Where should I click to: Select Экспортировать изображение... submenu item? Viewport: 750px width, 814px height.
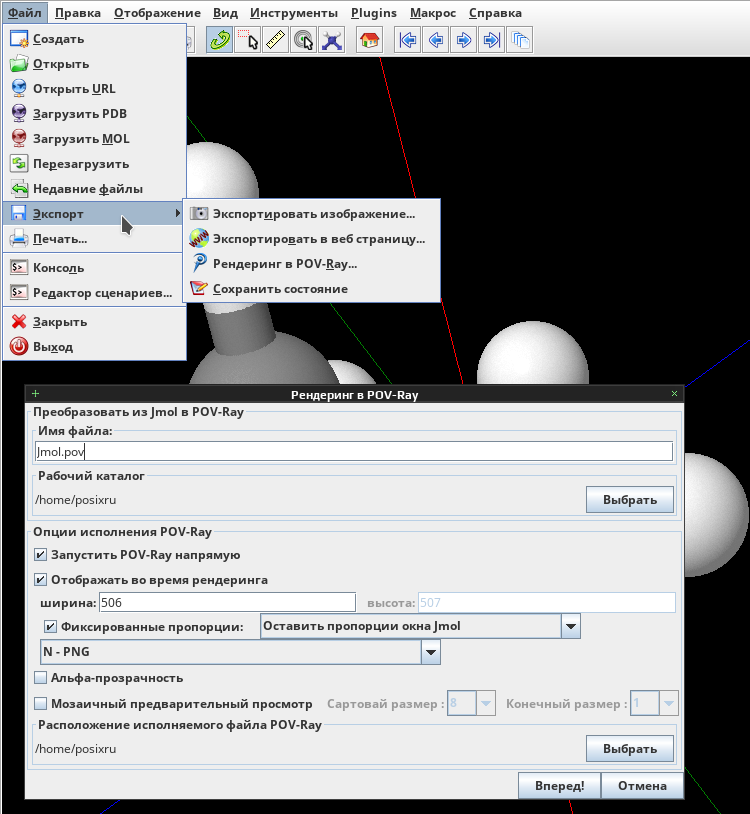click(311, 214)
